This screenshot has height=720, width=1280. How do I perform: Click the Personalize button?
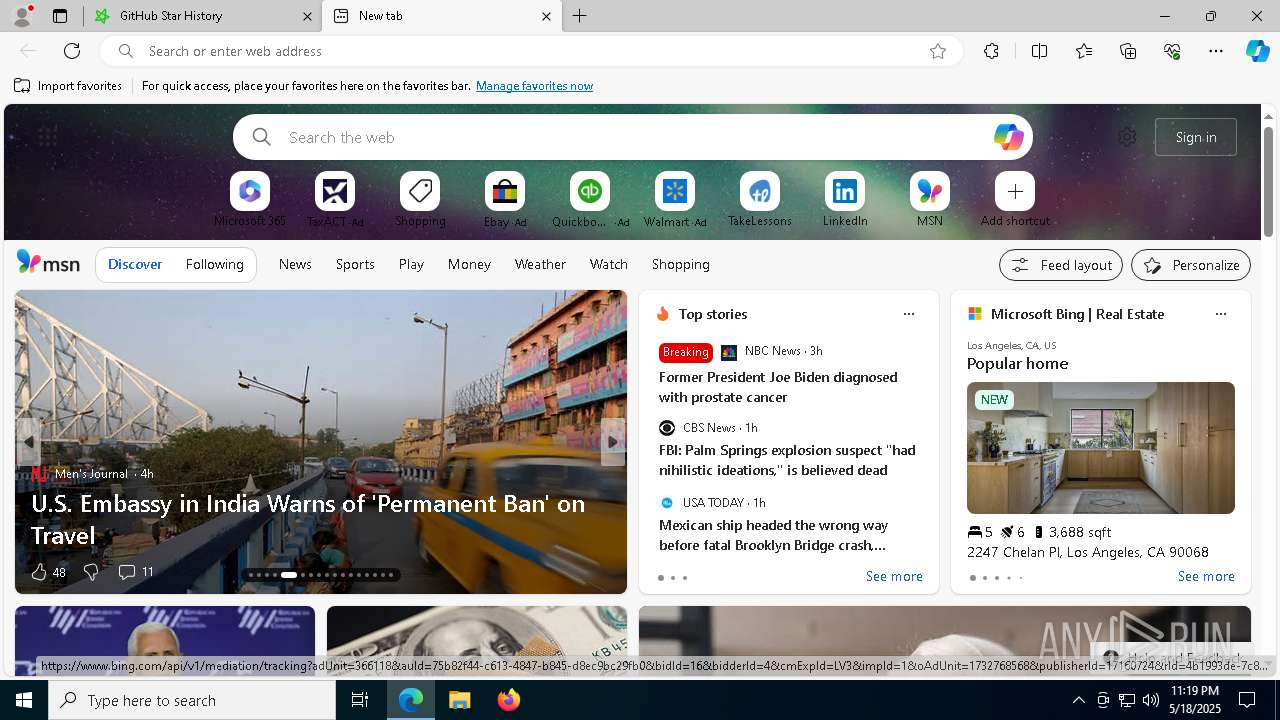pos(1191,265)
